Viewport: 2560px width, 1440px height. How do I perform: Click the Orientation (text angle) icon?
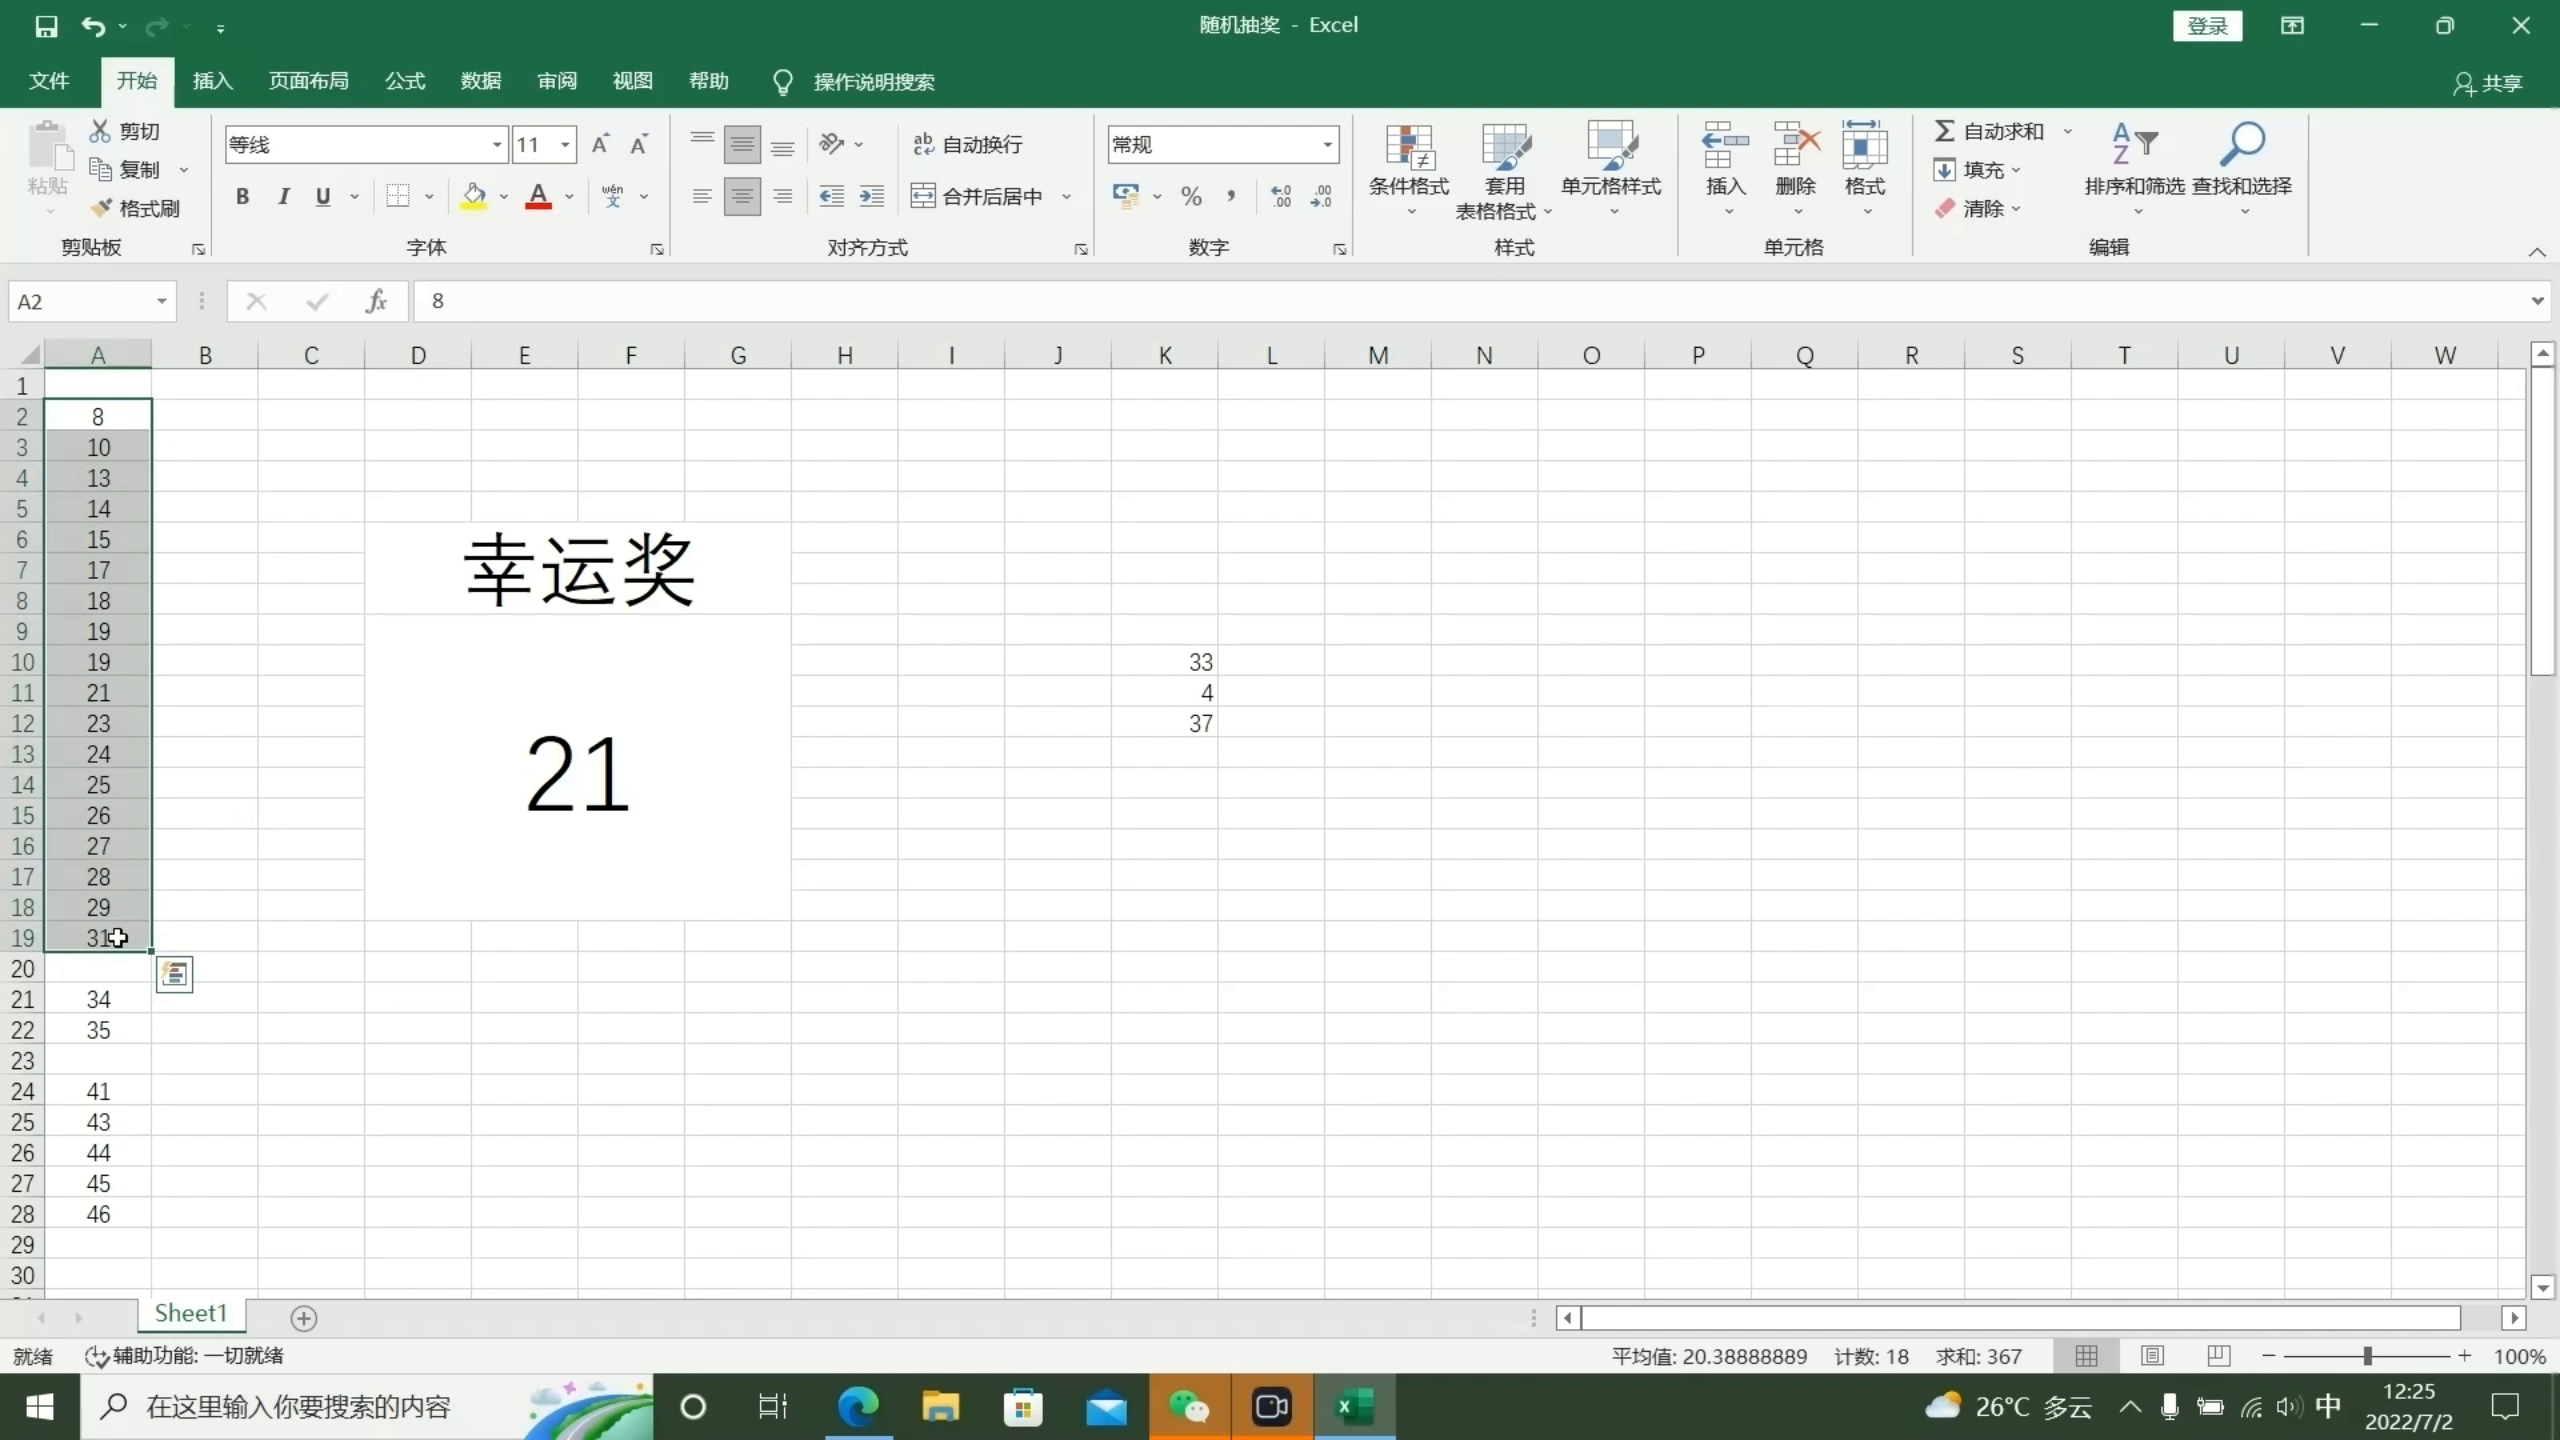(x=831, y=144)
